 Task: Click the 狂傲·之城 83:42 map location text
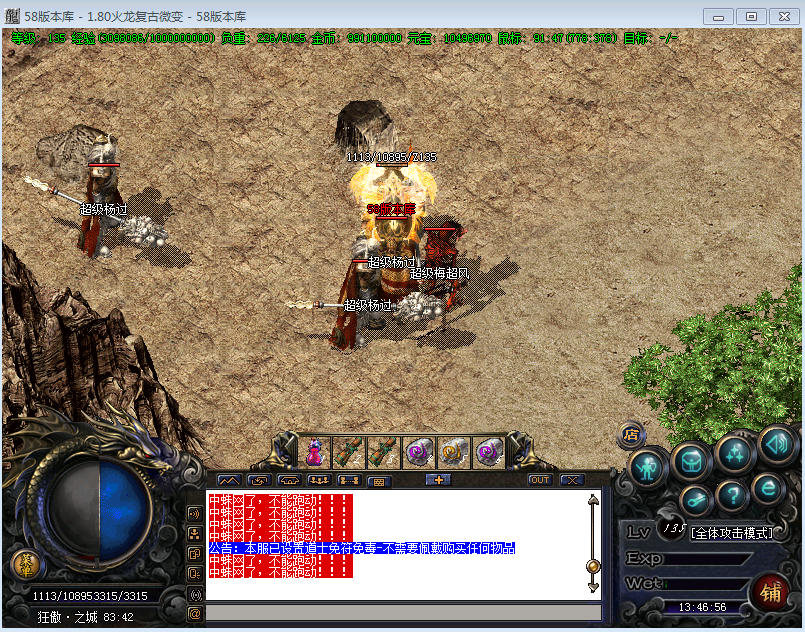coord(85,617)
